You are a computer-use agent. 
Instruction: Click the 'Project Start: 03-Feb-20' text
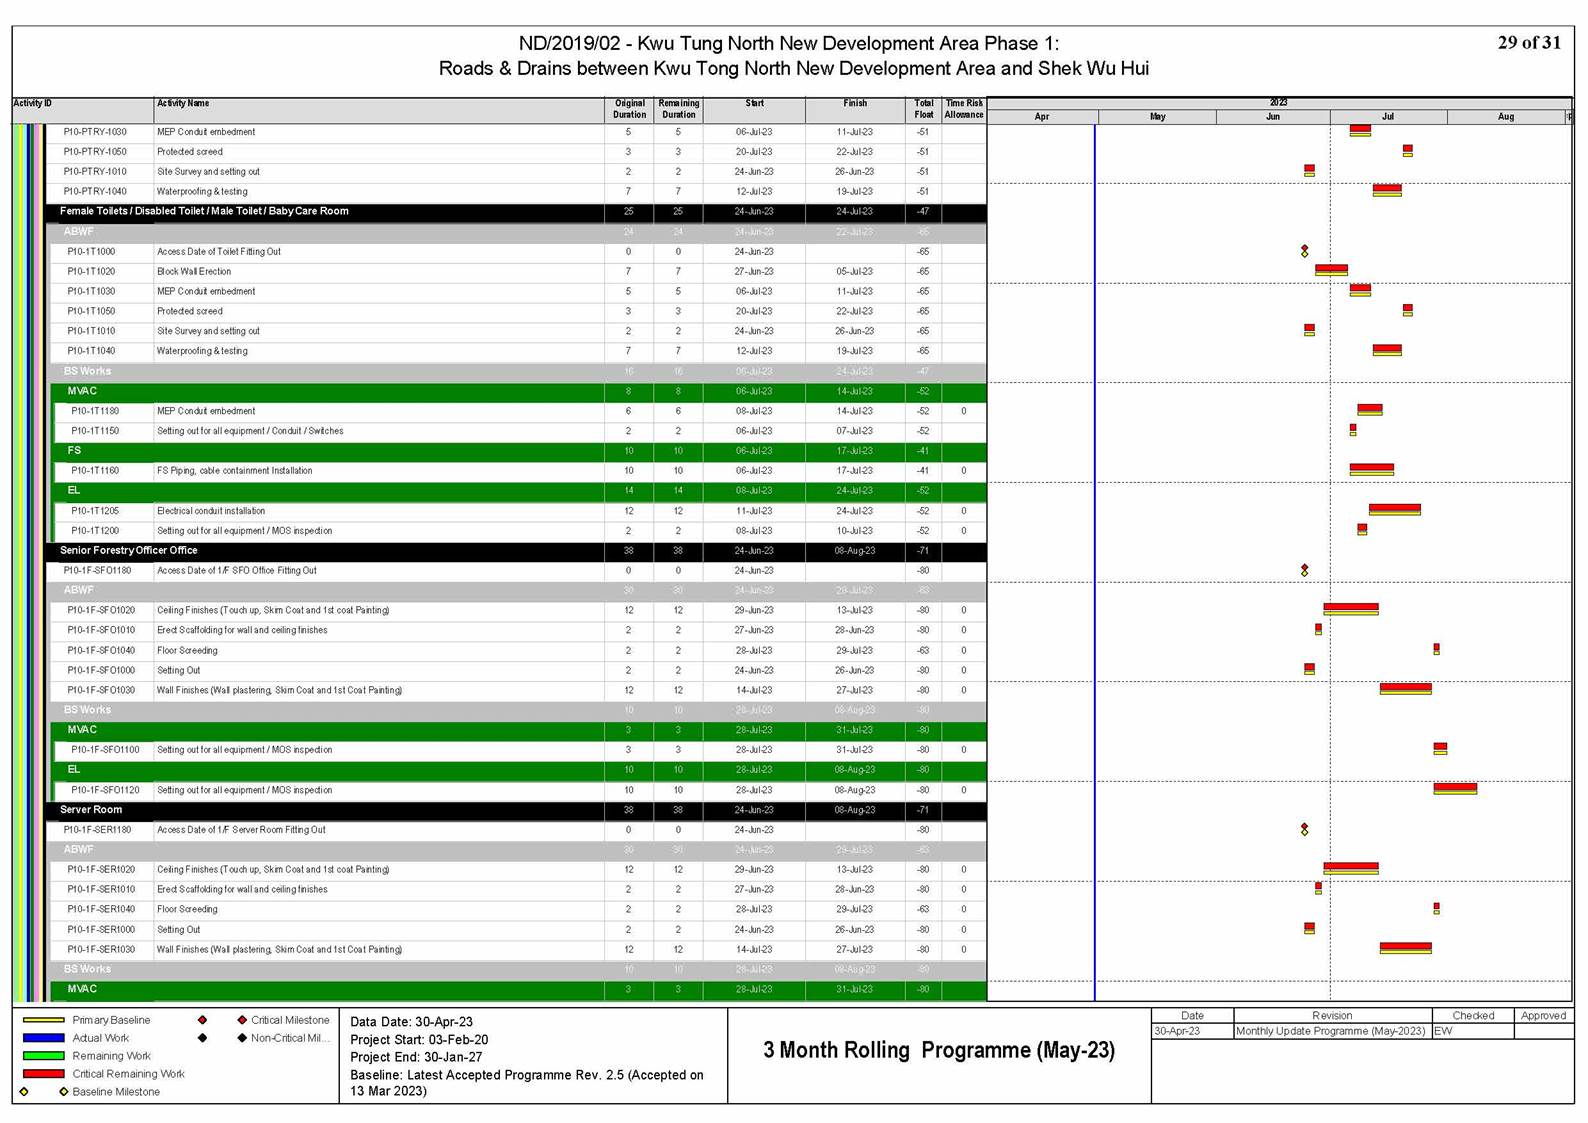[x=419, y=1040]
